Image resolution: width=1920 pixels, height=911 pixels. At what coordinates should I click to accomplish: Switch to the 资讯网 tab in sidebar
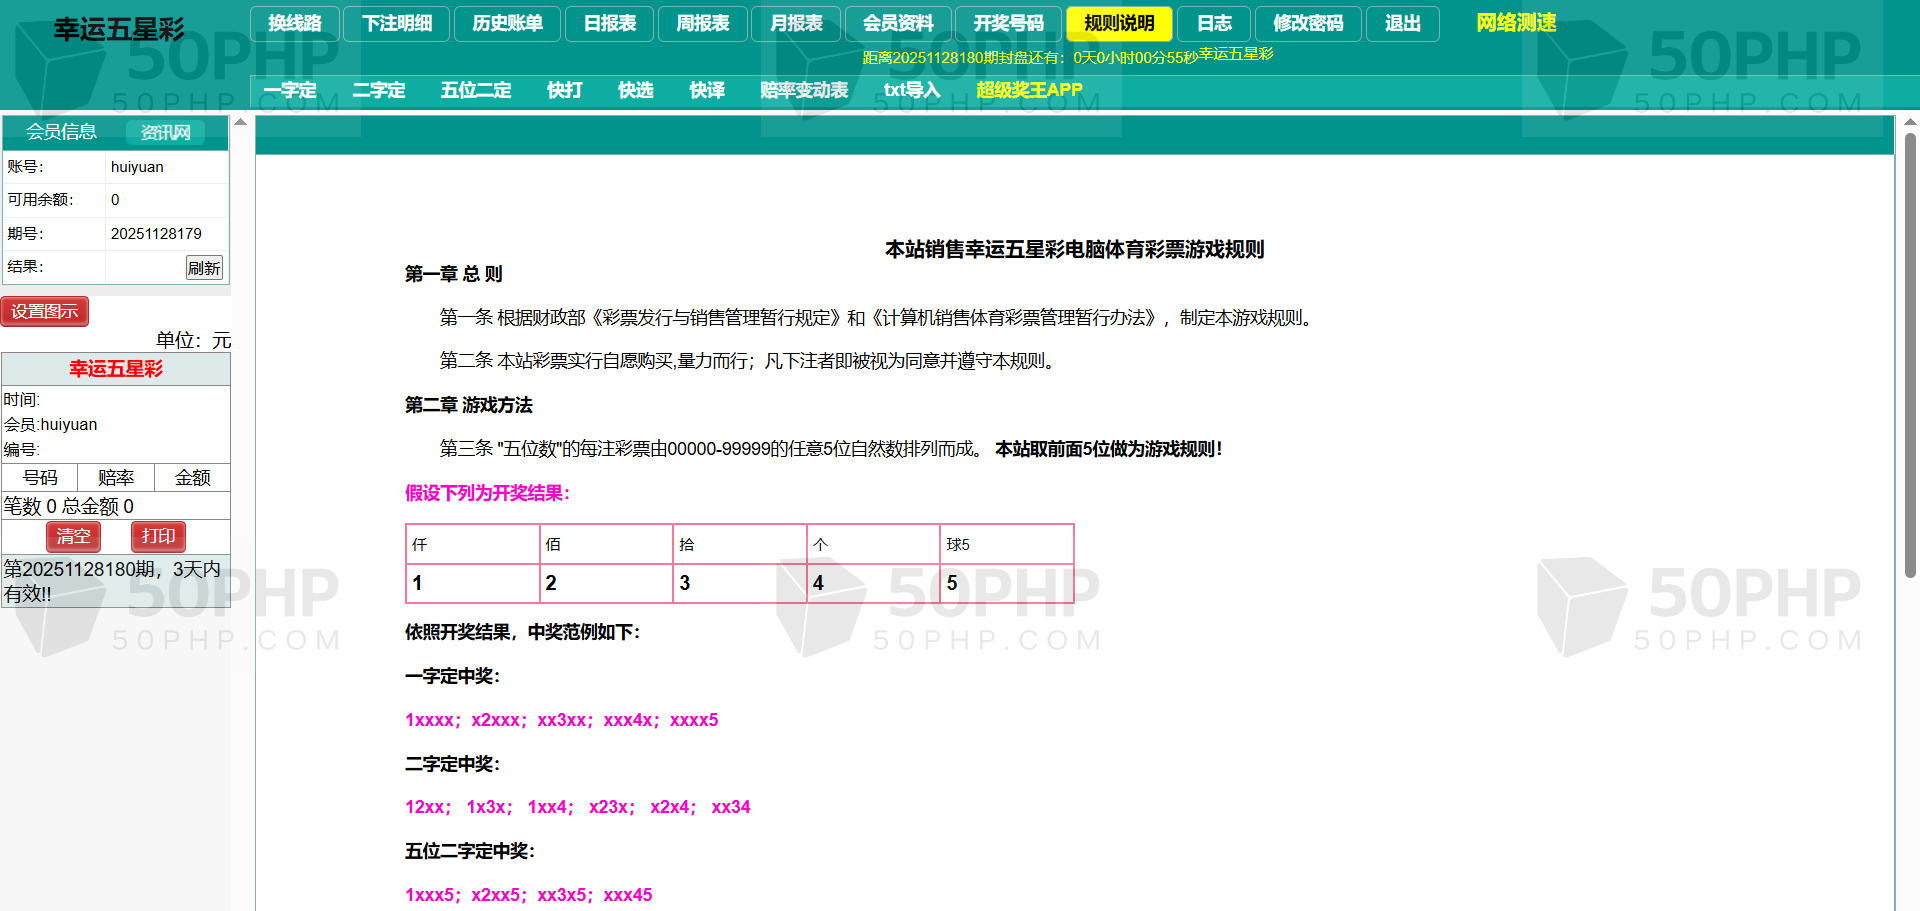point(165,132)
